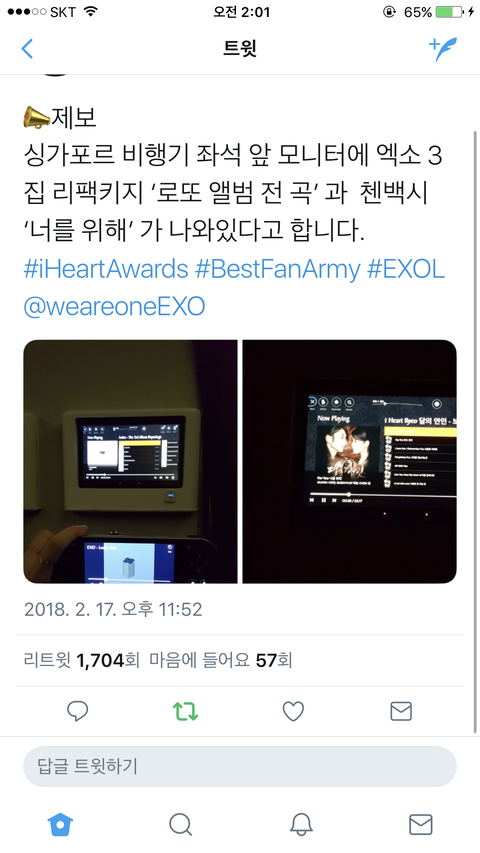The image size is (480, 853).
Task: View the 57 likes list
Action: pyautogui.click(x=221, y=660)
